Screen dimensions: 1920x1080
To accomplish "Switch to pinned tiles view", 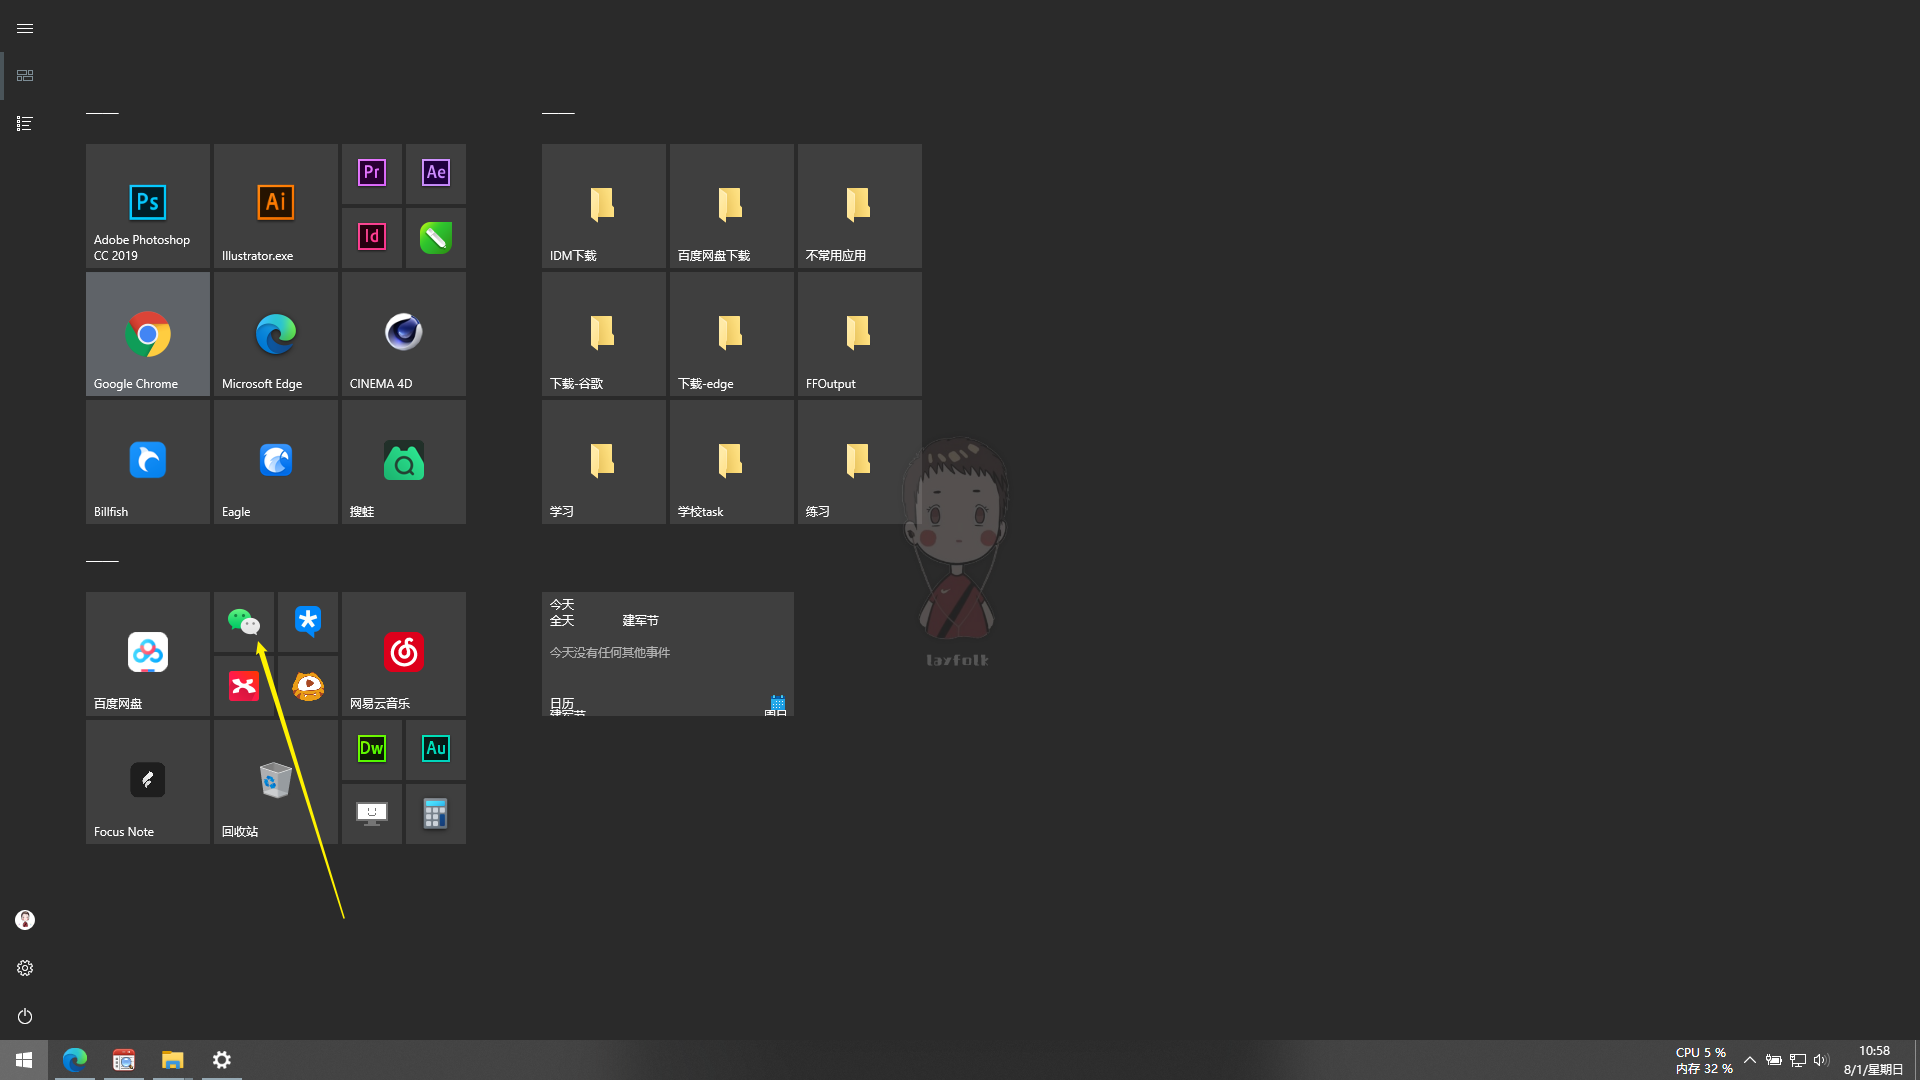I will point(25,76).
